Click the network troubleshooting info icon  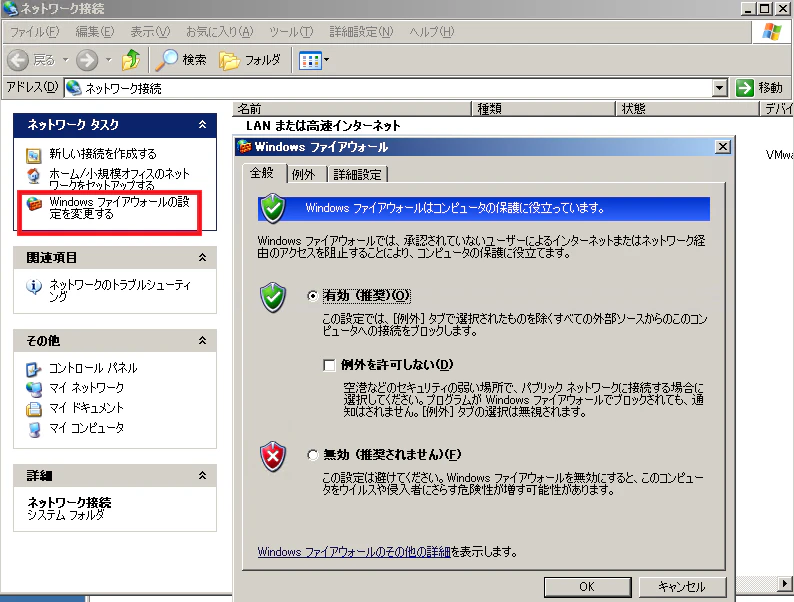point(33,287)
